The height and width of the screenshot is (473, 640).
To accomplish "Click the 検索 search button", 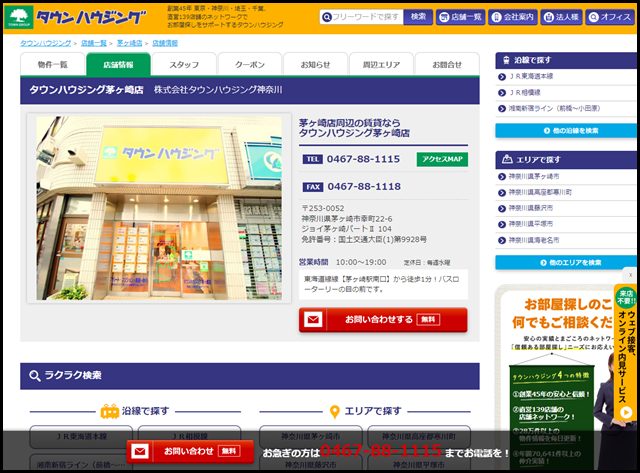I will click(418, 17).
